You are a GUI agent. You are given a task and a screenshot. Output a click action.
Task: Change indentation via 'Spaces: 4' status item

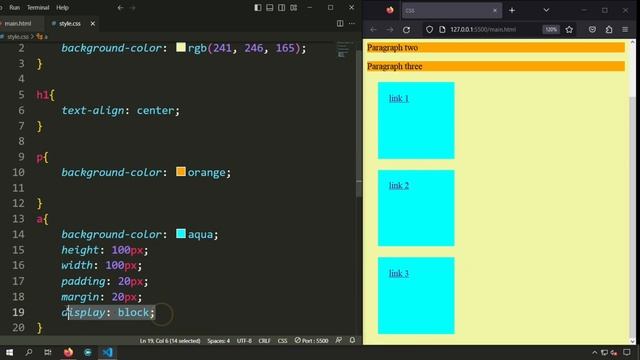(x=218, y=340)
